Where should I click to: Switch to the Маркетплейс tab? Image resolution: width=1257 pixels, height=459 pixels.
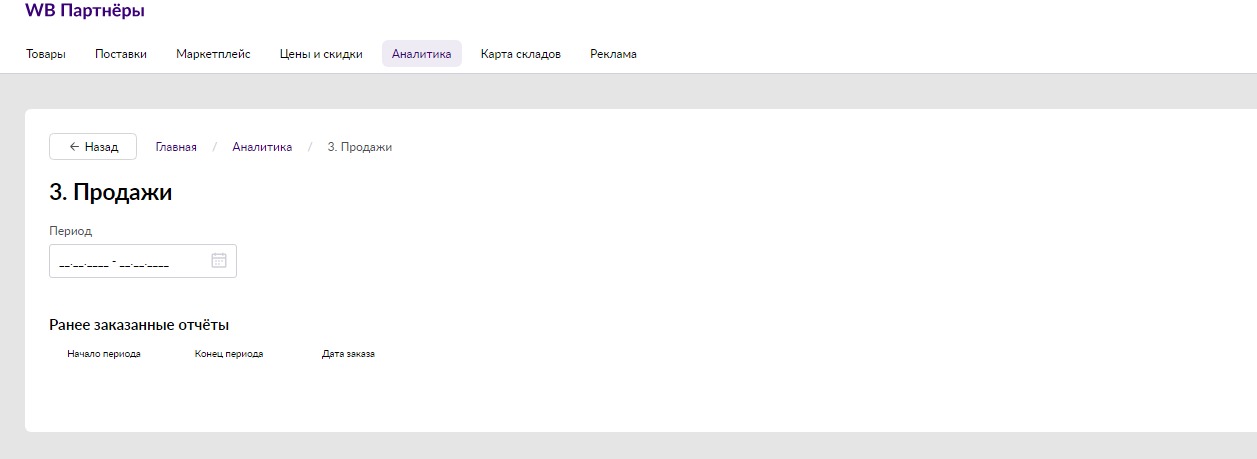[213, 54]
